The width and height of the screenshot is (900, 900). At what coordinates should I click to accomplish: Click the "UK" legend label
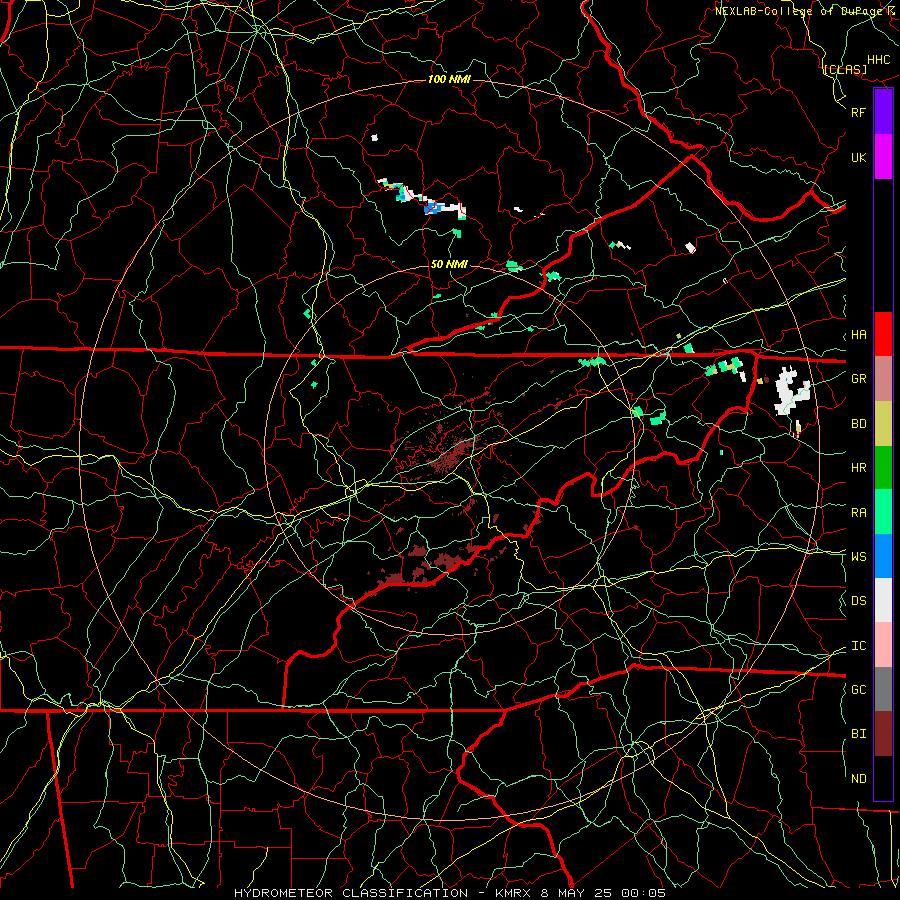[x=859, y=157]
